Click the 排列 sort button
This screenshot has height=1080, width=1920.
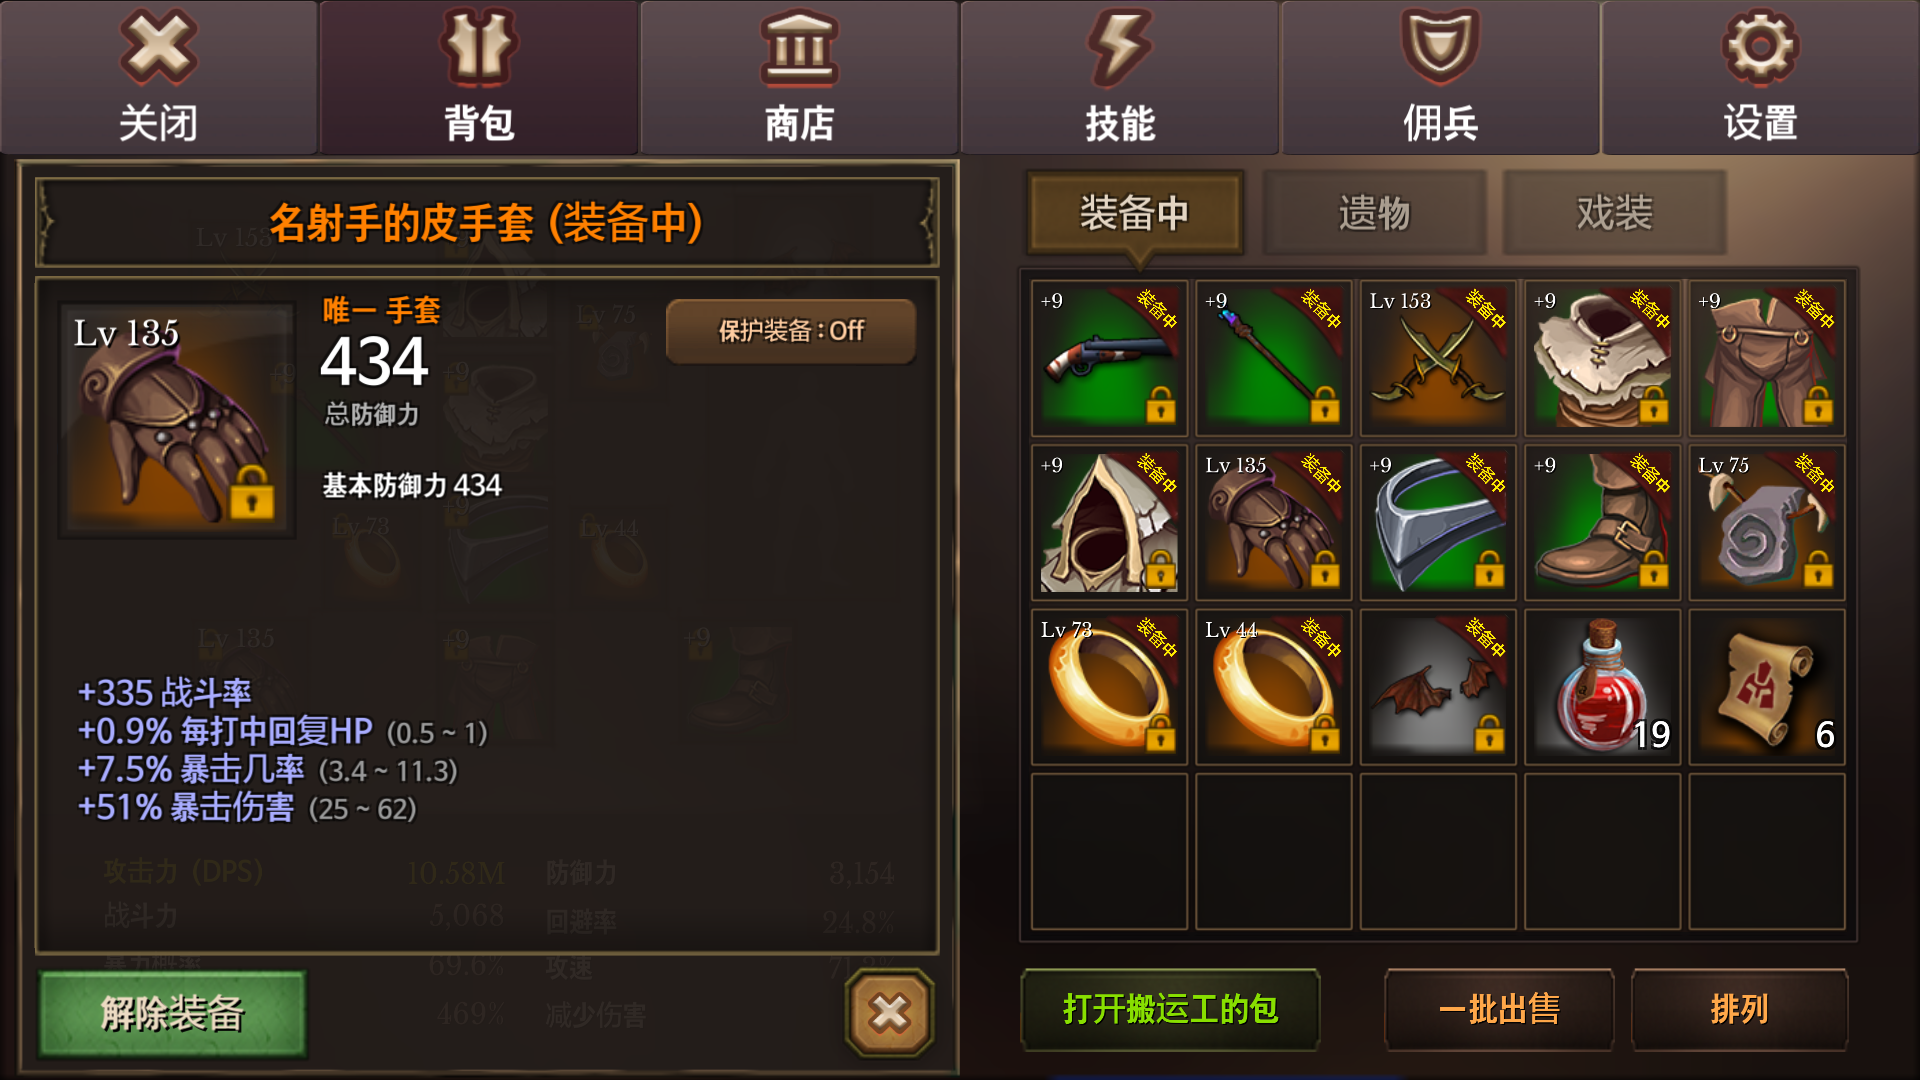[x=1739, y=1009]
